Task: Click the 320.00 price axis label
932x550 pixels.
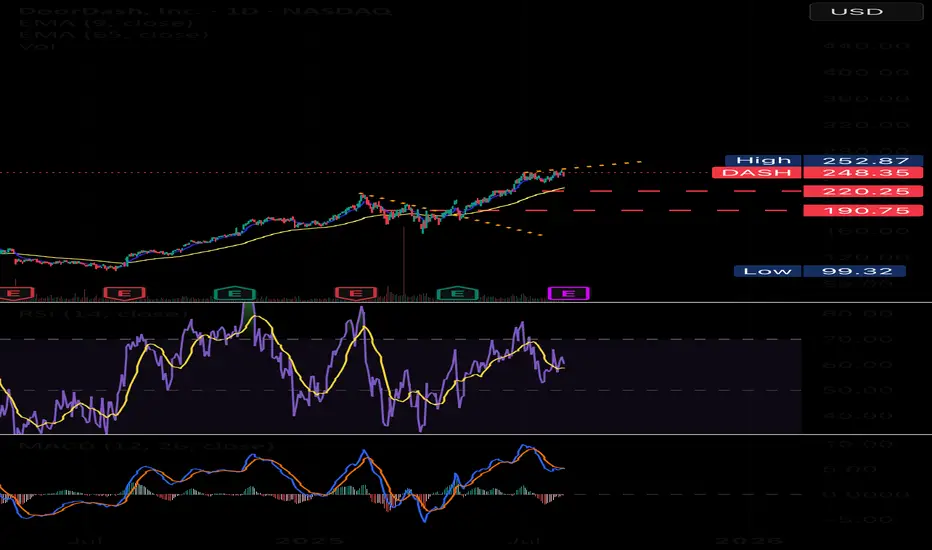Action: click(867, 125)
